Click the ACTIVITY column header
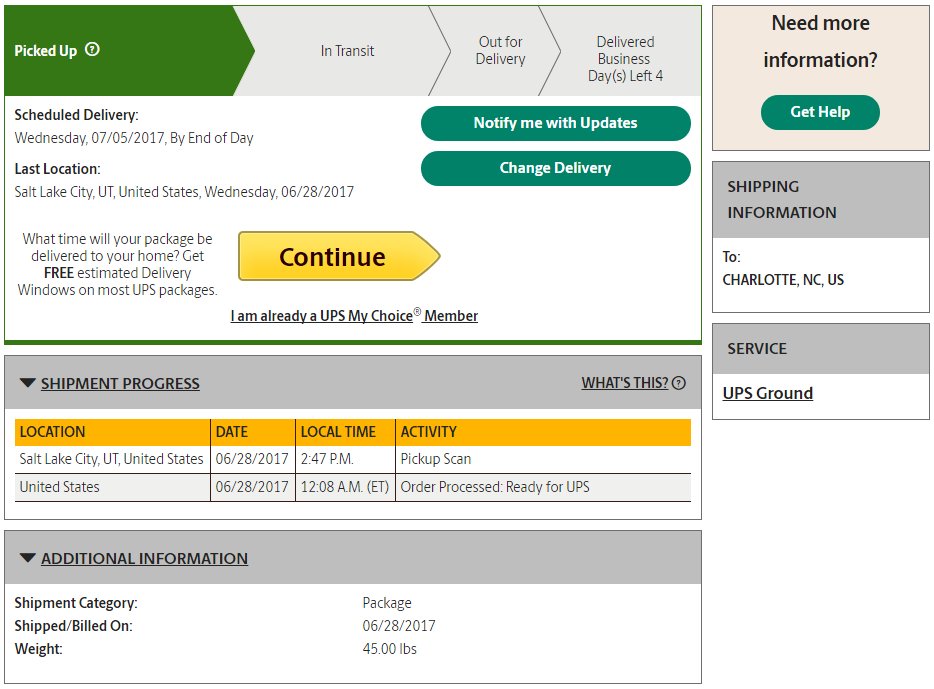The image size is (934, 689). pyautogui.click(x=543, y=432)
